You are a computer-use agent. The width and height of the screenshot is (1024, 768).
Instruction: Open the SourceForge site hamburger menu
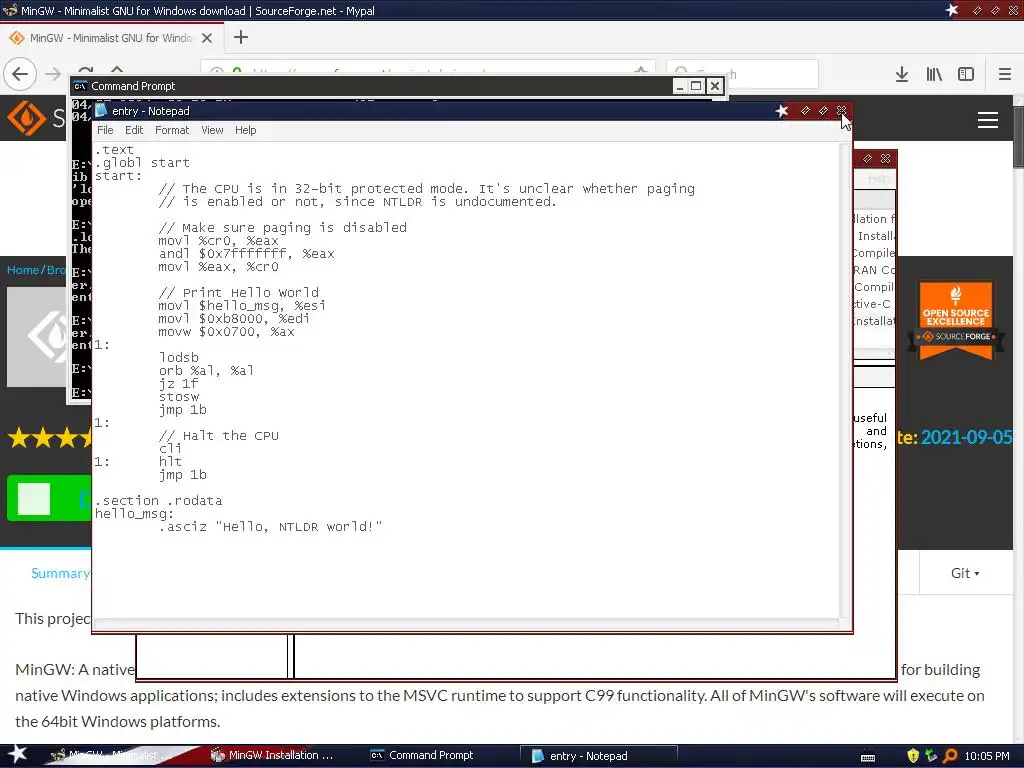987,120
